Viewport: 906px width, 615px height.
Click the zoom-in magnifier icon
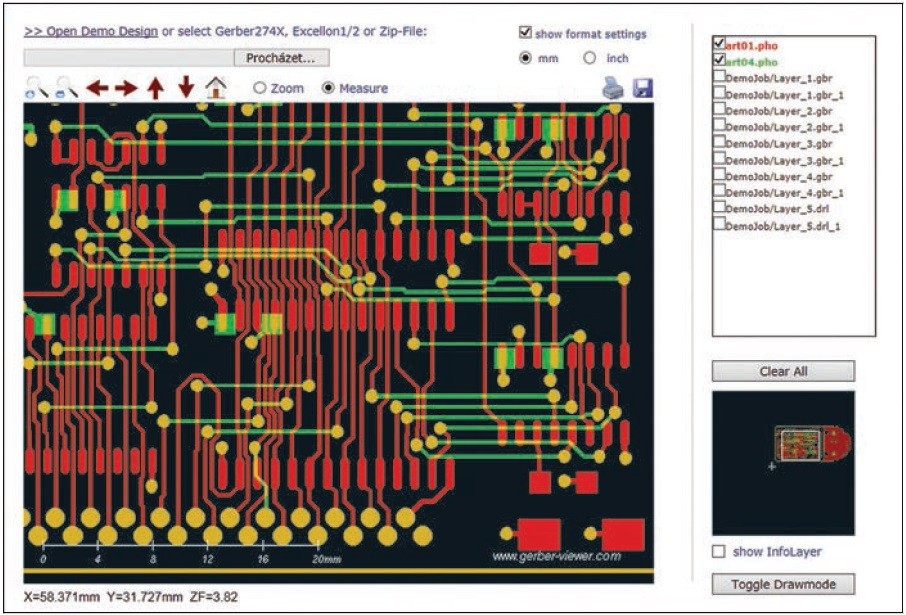tap(36, 88)
